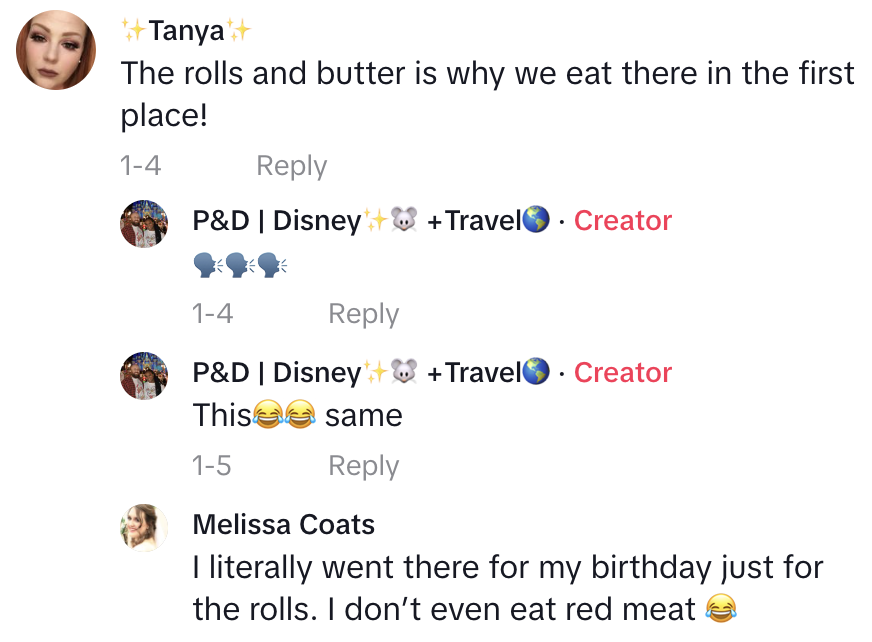The width and height of the screenshot is (872, 642).
Task: Select Melissa Coats' username
Action: pyautogui.click(x=284, y=524)
